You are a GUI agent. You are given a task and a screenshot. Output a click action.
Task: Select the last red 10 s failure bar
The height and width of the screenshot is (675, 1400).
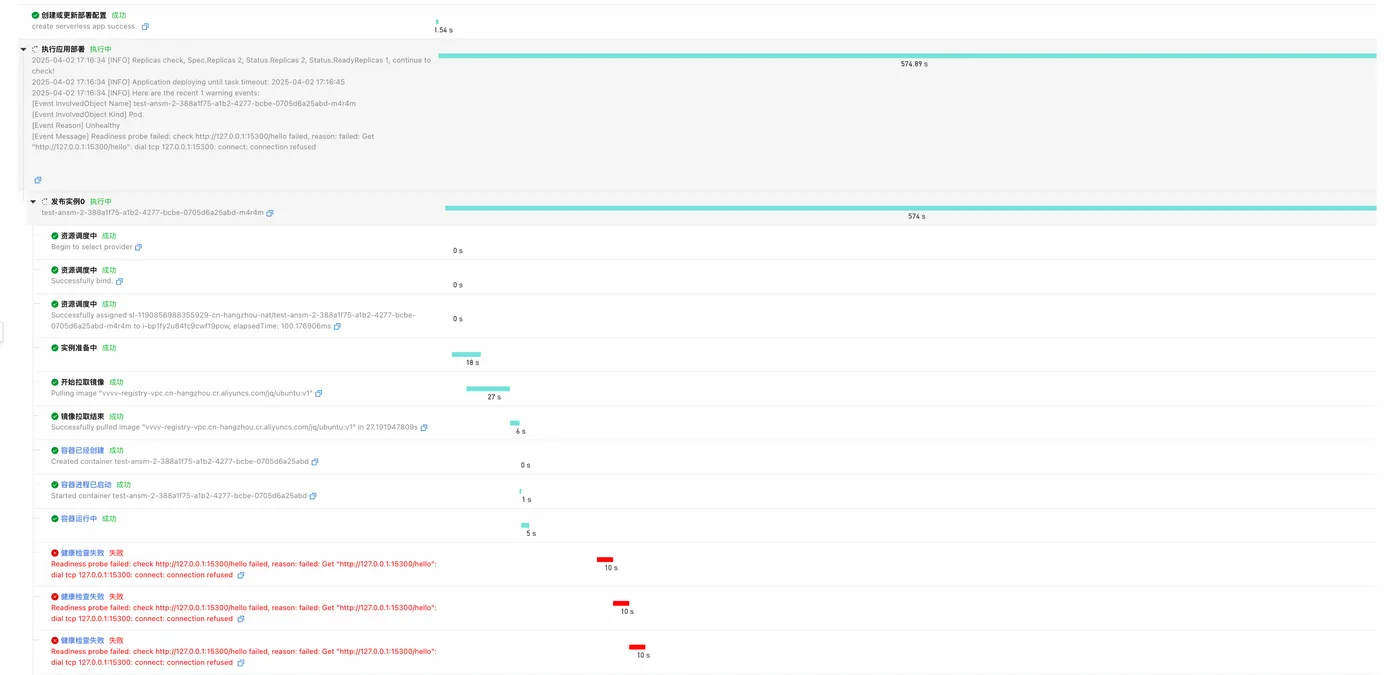click(637, 647)
